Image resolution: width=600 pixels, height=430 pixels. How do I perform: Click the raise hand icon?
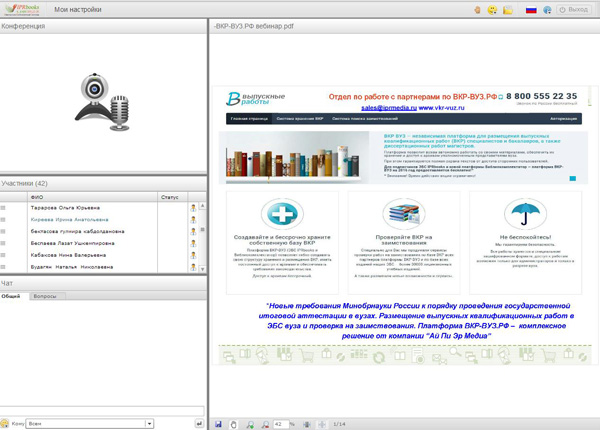(x=477, y=10)
